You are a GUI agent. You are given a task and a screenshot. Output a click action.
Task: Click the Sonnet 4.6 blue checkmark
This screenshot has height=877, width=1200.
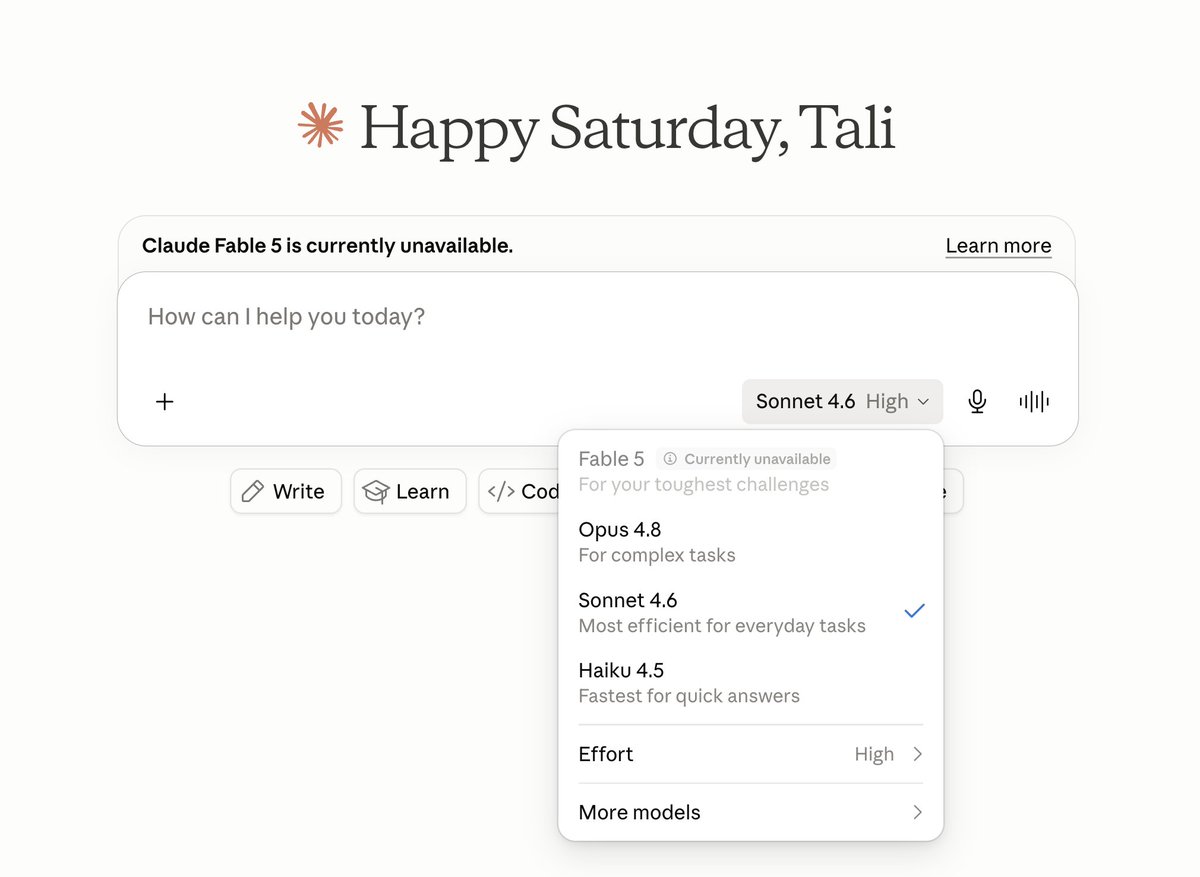[x=914, y=611]
